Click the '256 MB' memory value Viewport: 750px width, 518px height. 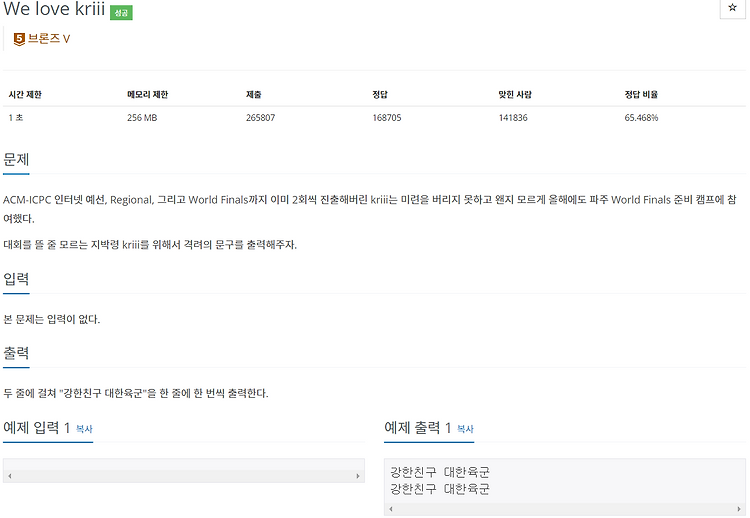point(142,118)
